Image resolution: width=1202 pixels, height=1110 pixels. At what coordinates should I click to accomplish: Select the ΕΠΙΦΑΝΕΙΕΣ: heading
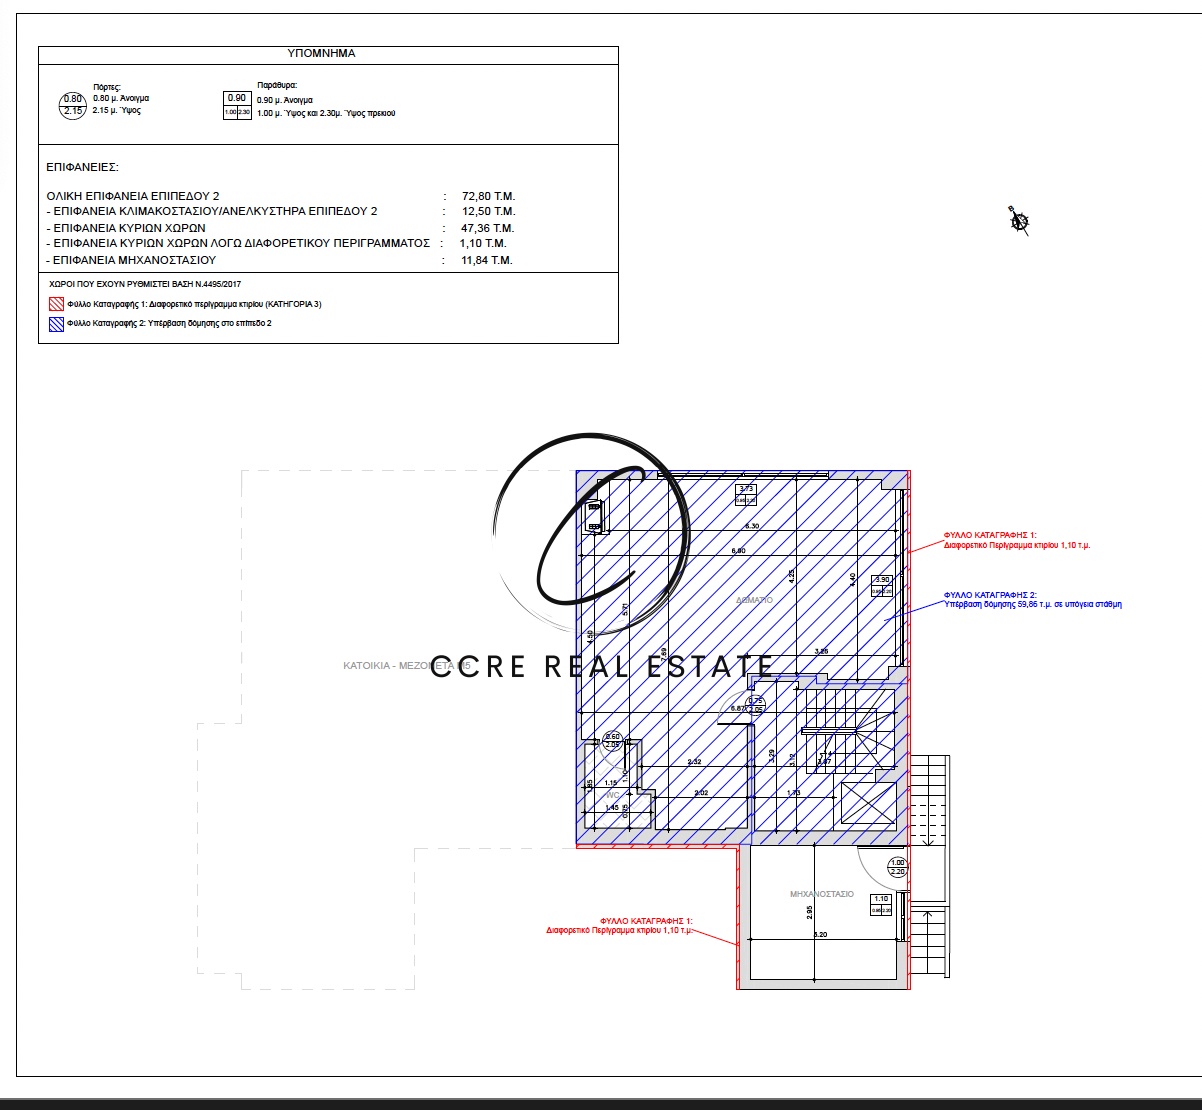point(83,168)
